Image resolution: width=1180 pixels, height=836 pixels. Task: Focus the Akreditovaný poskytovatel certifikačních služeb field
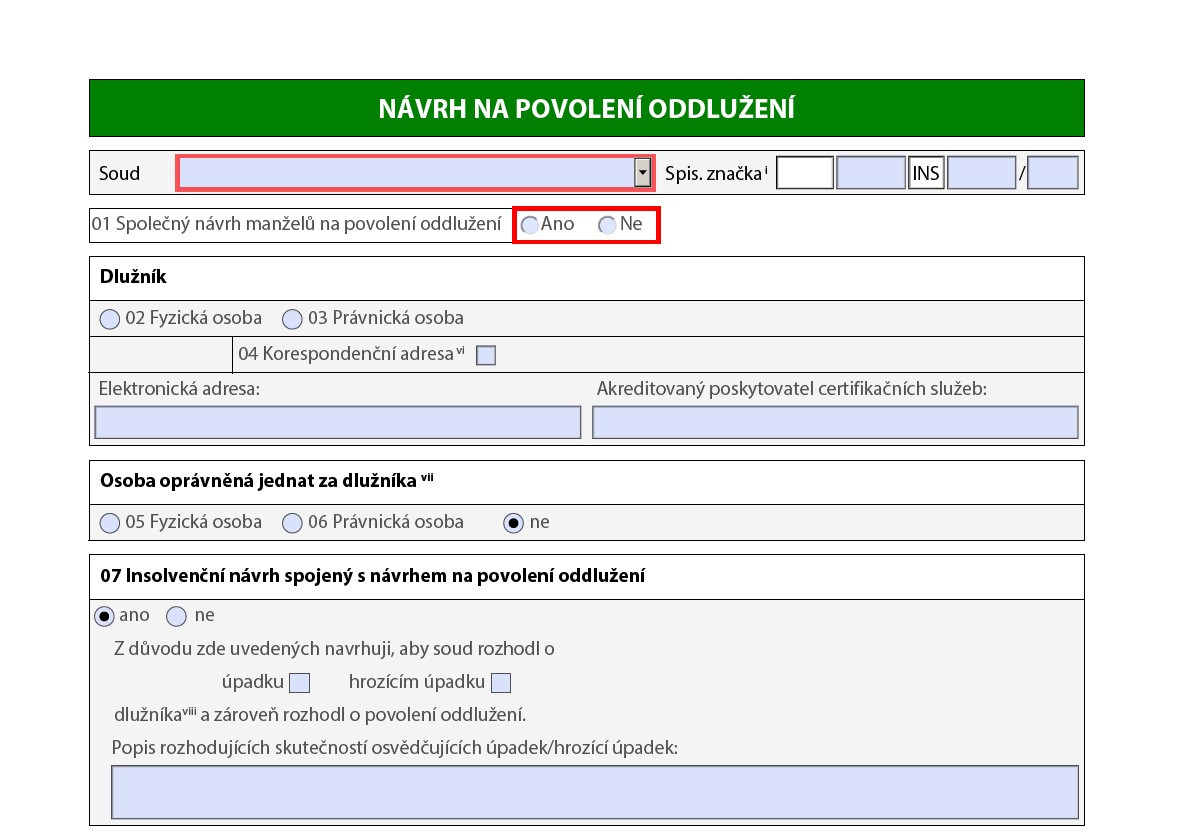[835, 422]
